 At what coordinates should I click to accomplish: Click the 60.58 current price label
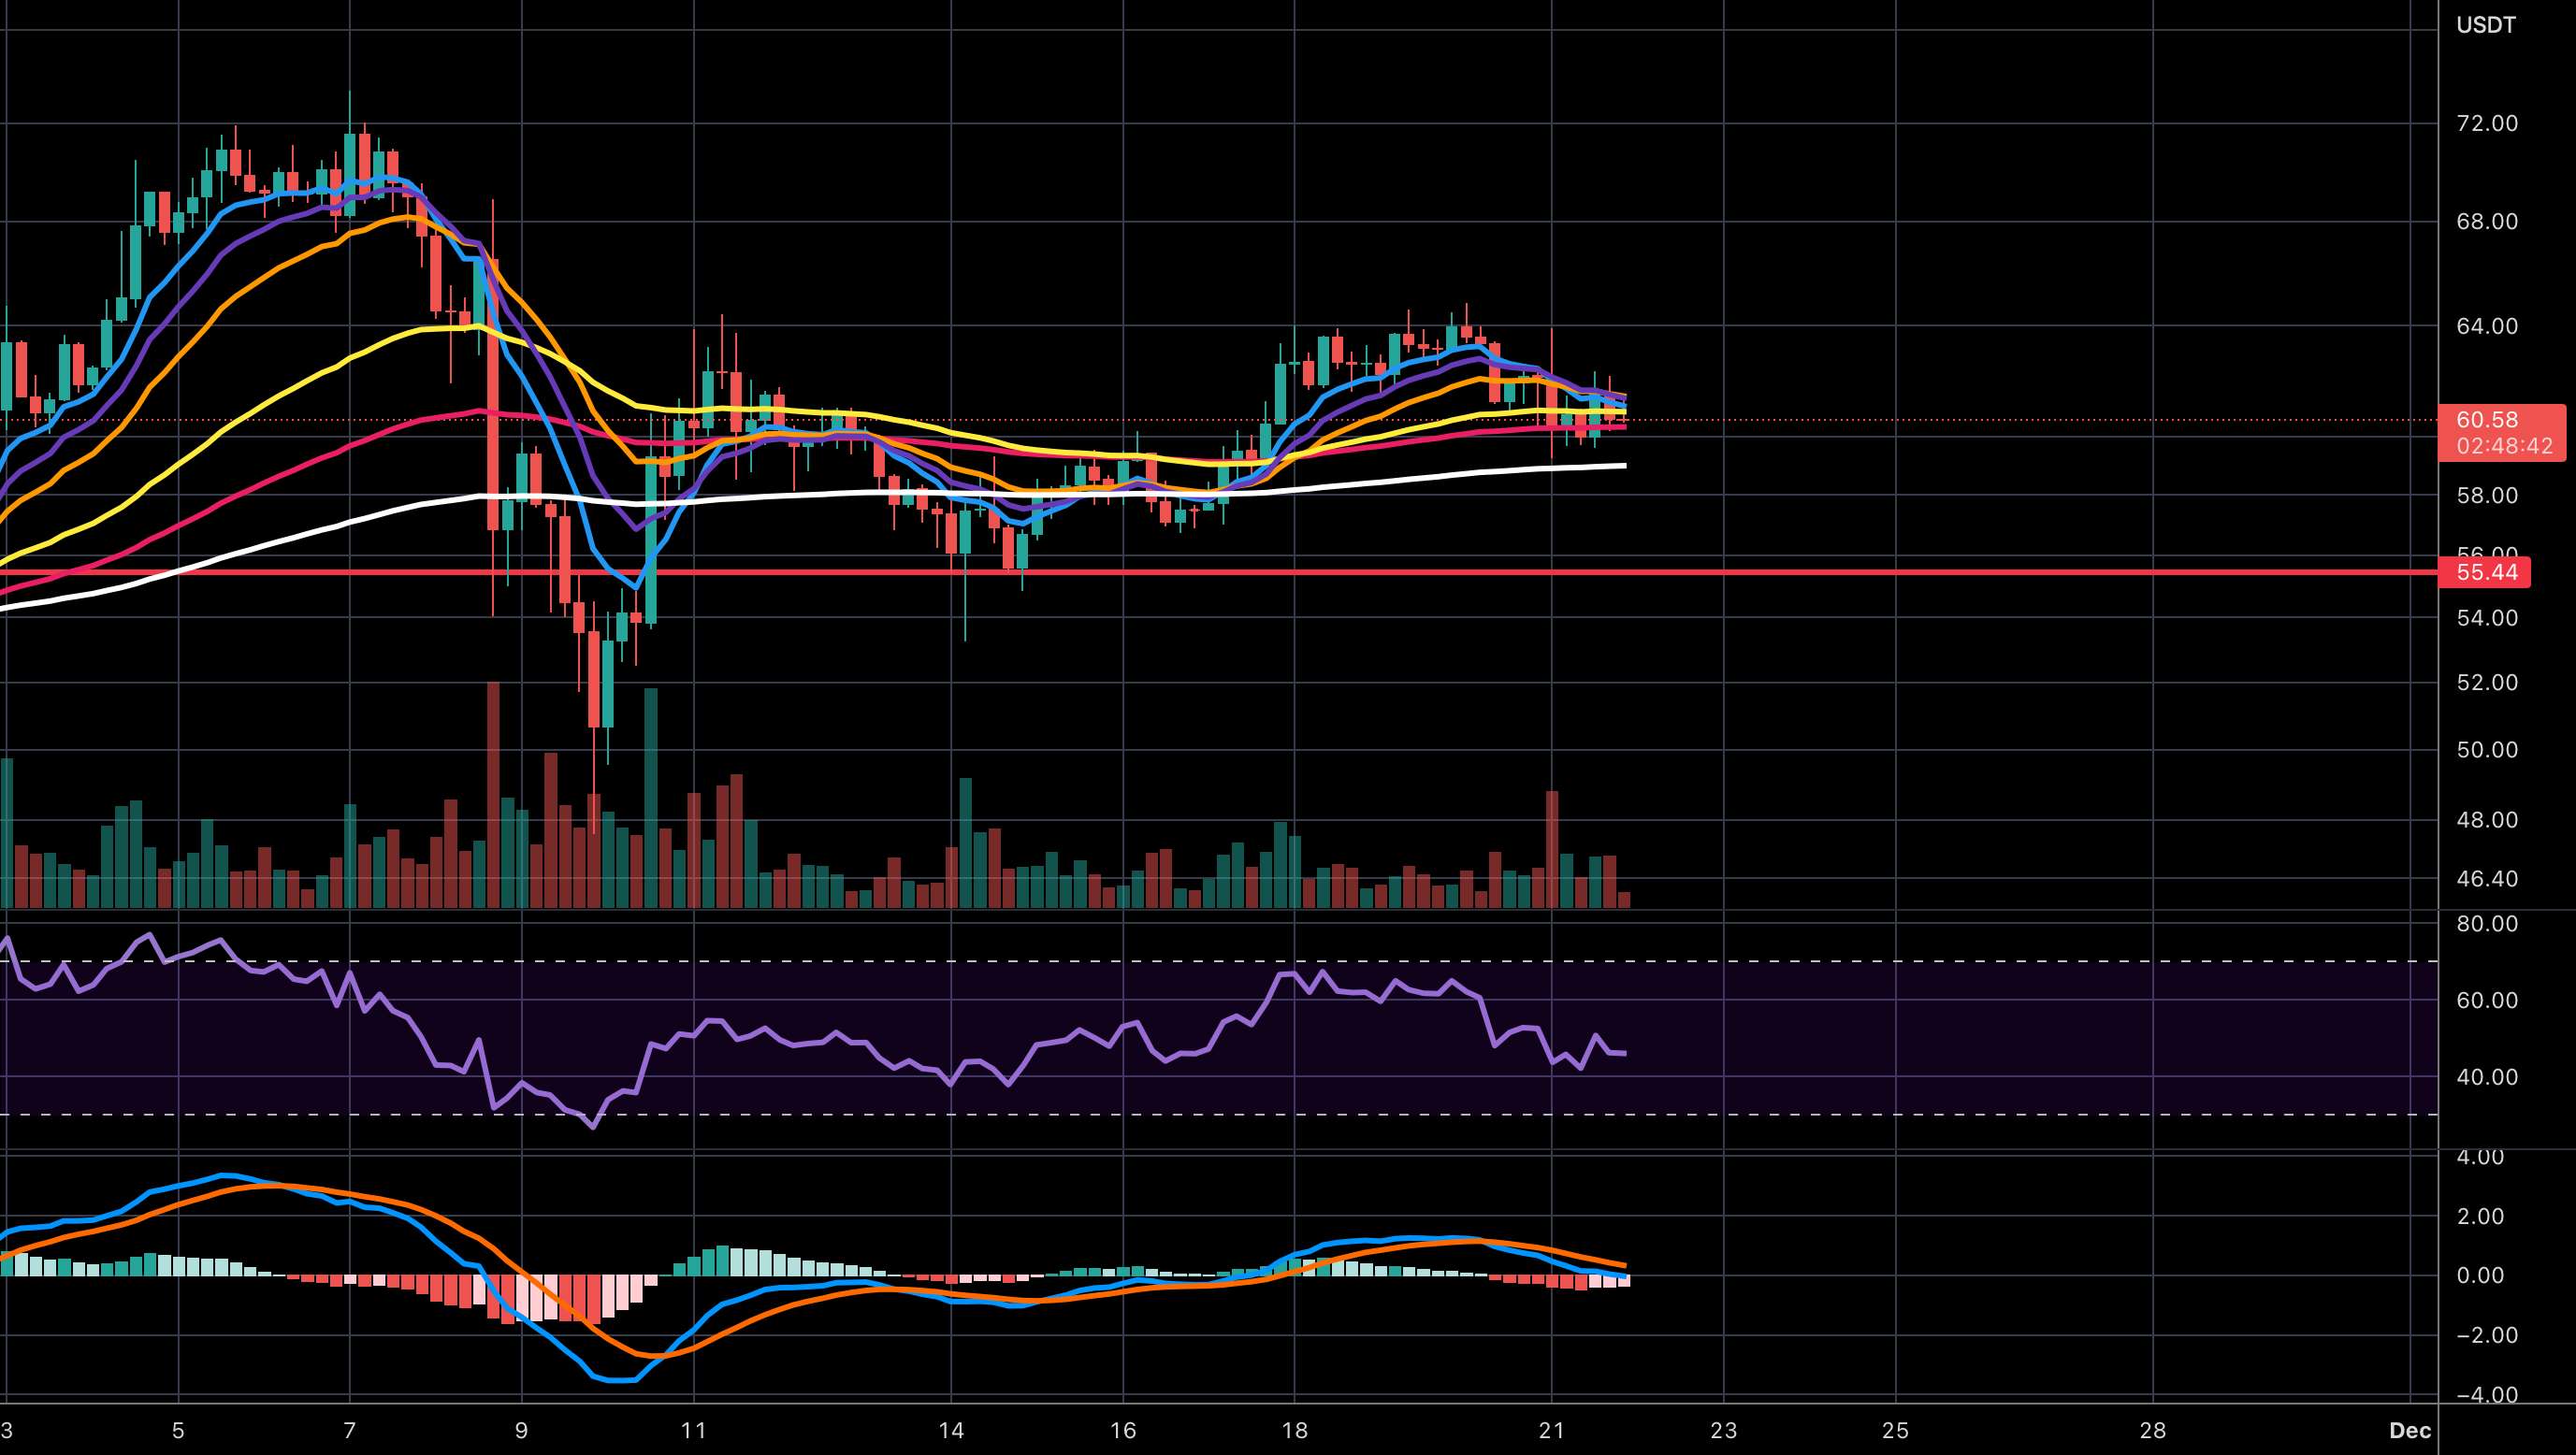coord(2487,420)
